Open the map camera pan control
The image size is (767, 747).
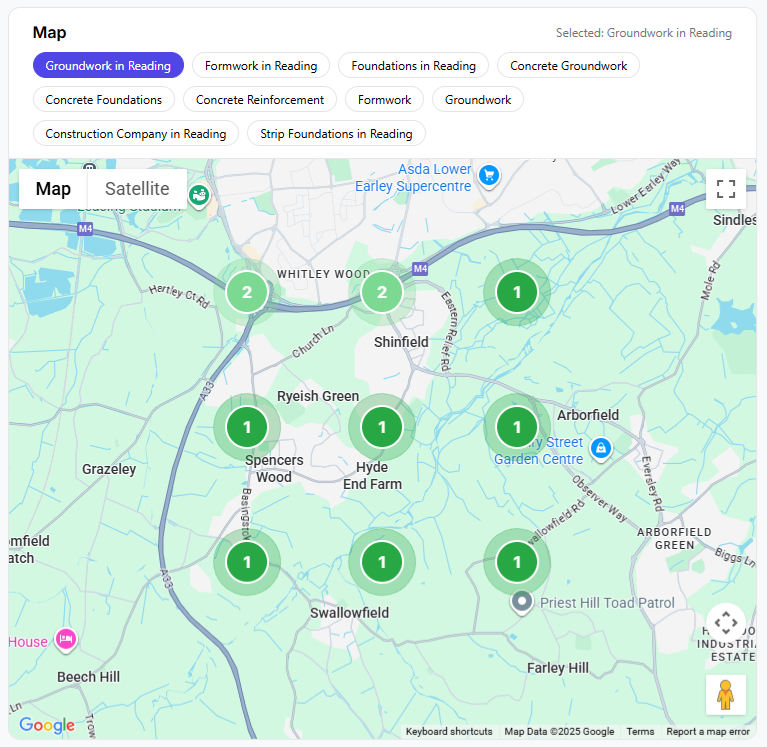pyautogui.click(x=726, y=623)
